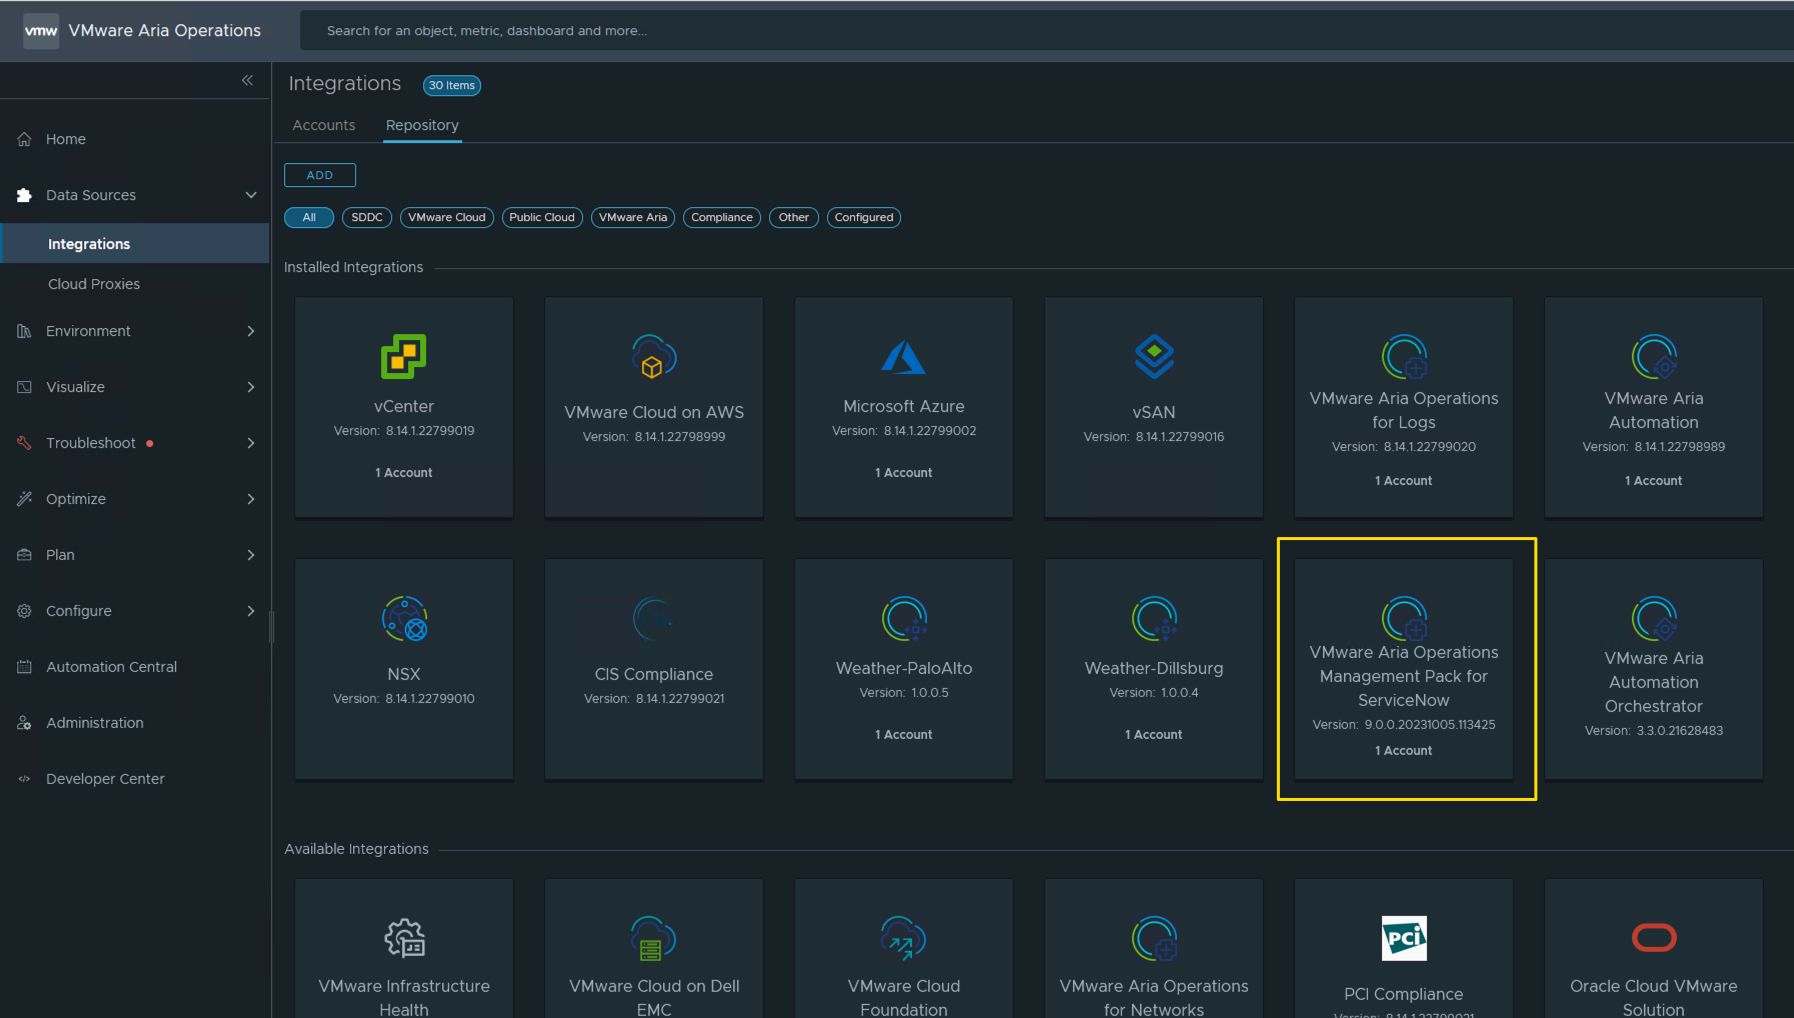
Task: Enable the Public Cloud filter
Action: 542,217
